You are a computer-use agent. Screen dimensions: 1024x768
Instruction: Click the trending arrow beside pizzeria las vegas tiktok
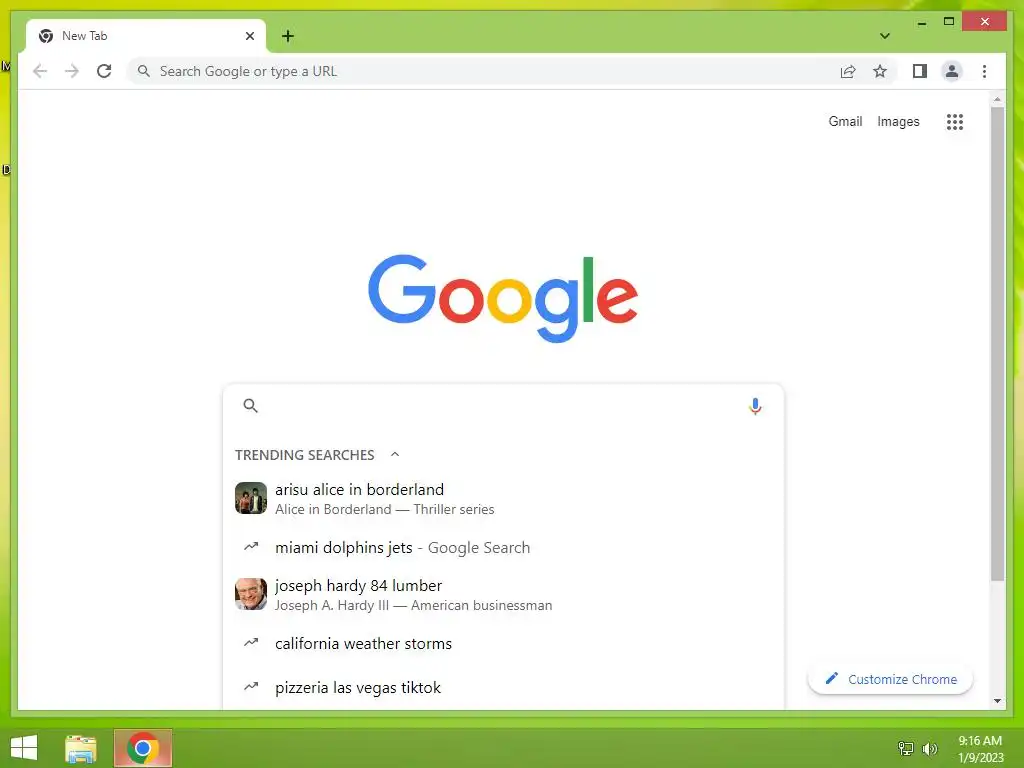click(251, 686)
